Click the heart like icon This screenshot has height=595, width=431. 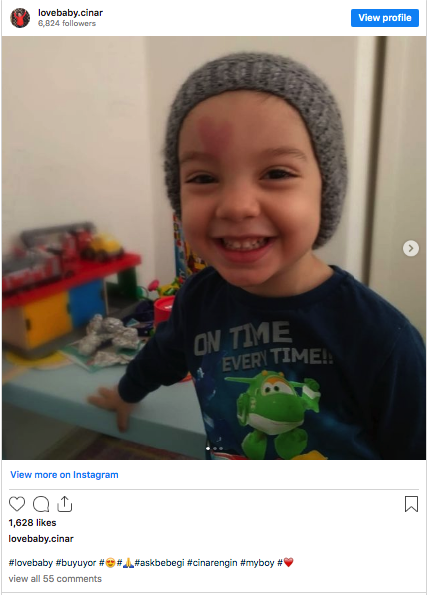(17, 504)
